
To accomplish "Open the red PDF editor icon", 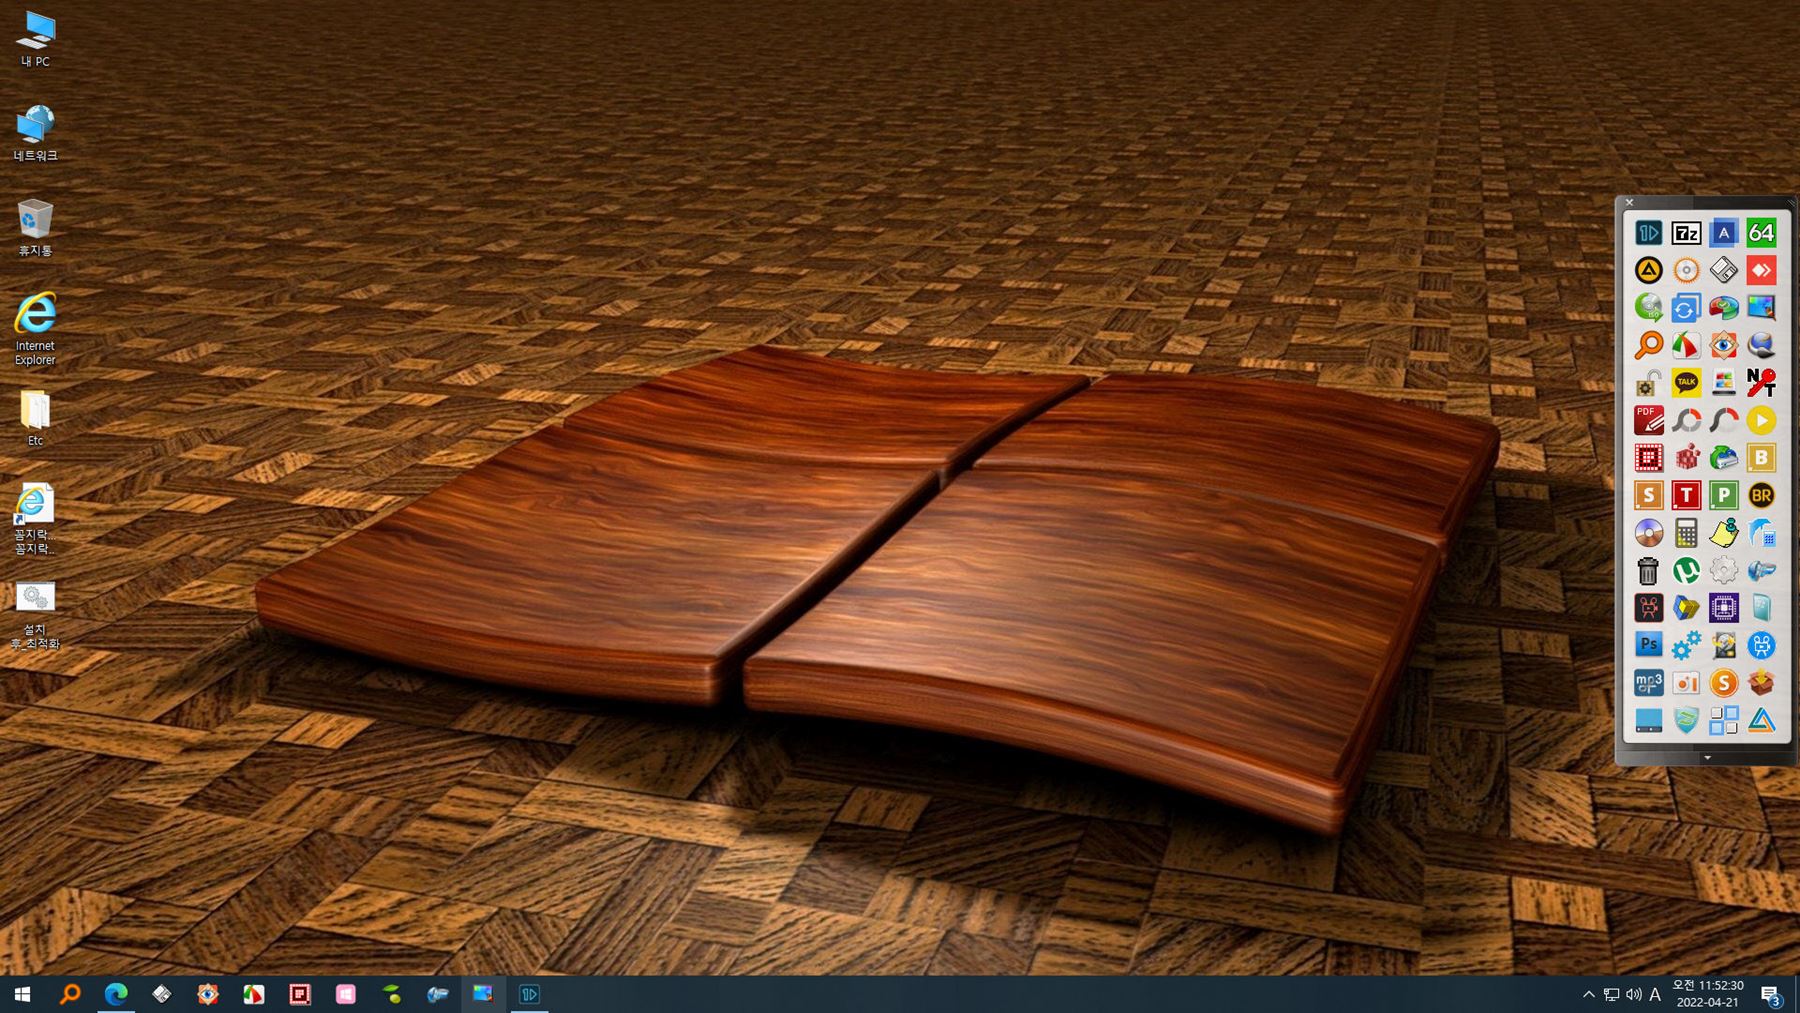I will [x=1648, y=420].
